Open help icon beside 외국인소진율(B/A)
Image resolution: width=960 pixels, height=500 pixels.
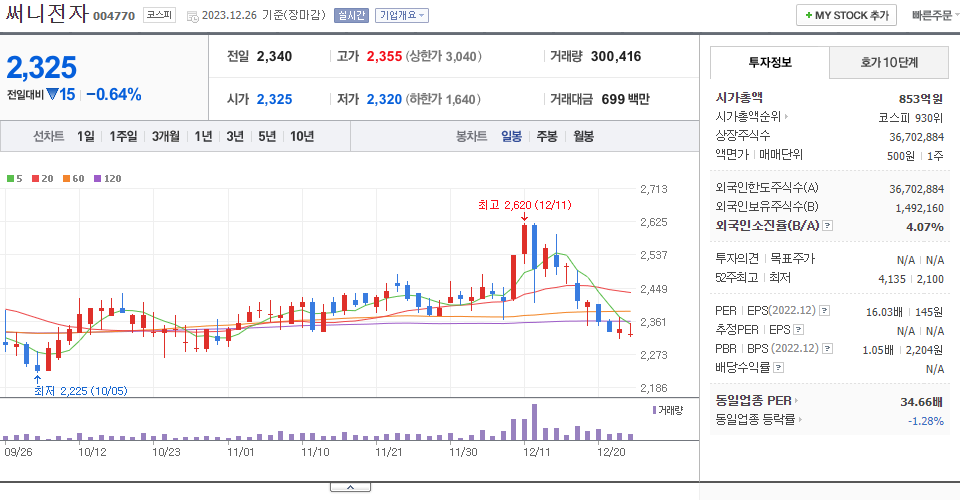pyautogui.click(x=827, y=226)
